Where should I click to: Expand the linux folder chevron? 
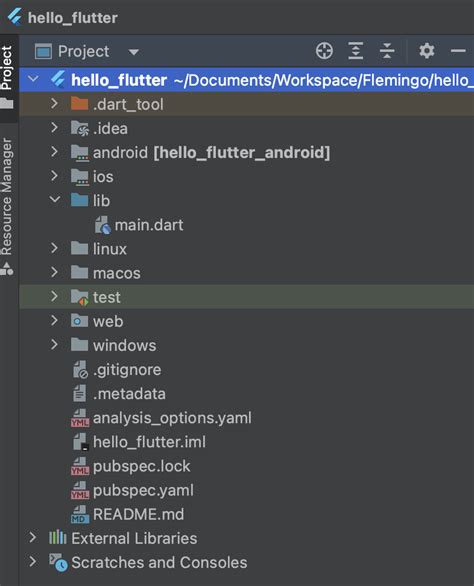(x=55, y=248)
